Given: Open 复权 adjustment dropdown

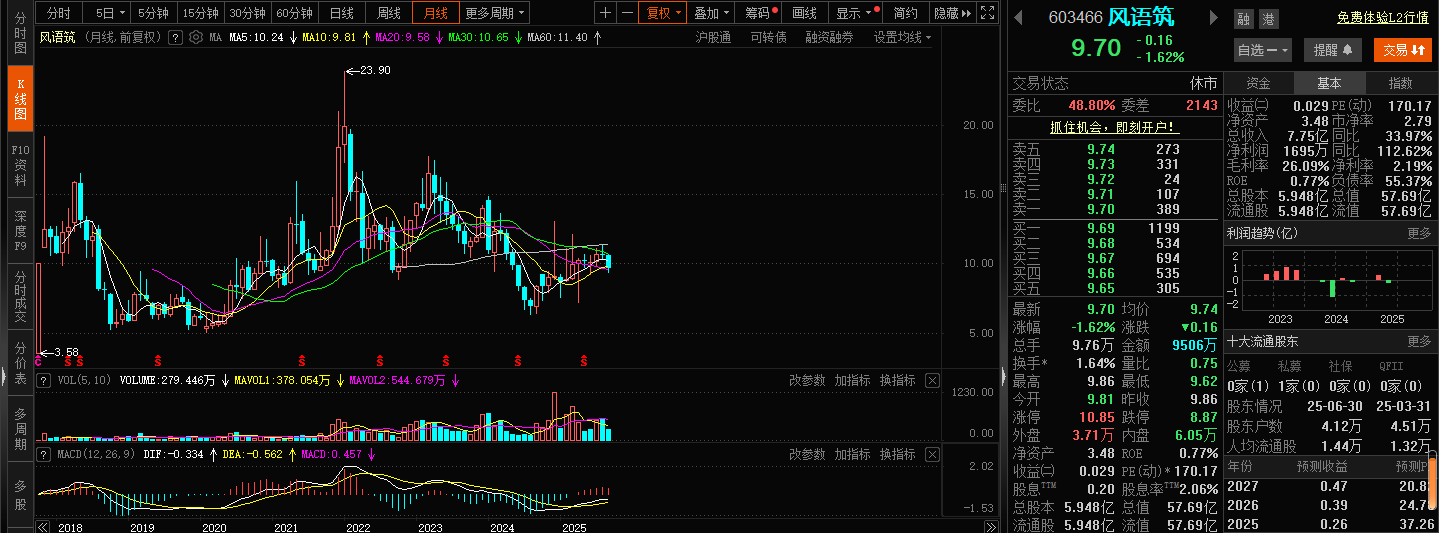Looking at the screenshot, I should 664,13.
